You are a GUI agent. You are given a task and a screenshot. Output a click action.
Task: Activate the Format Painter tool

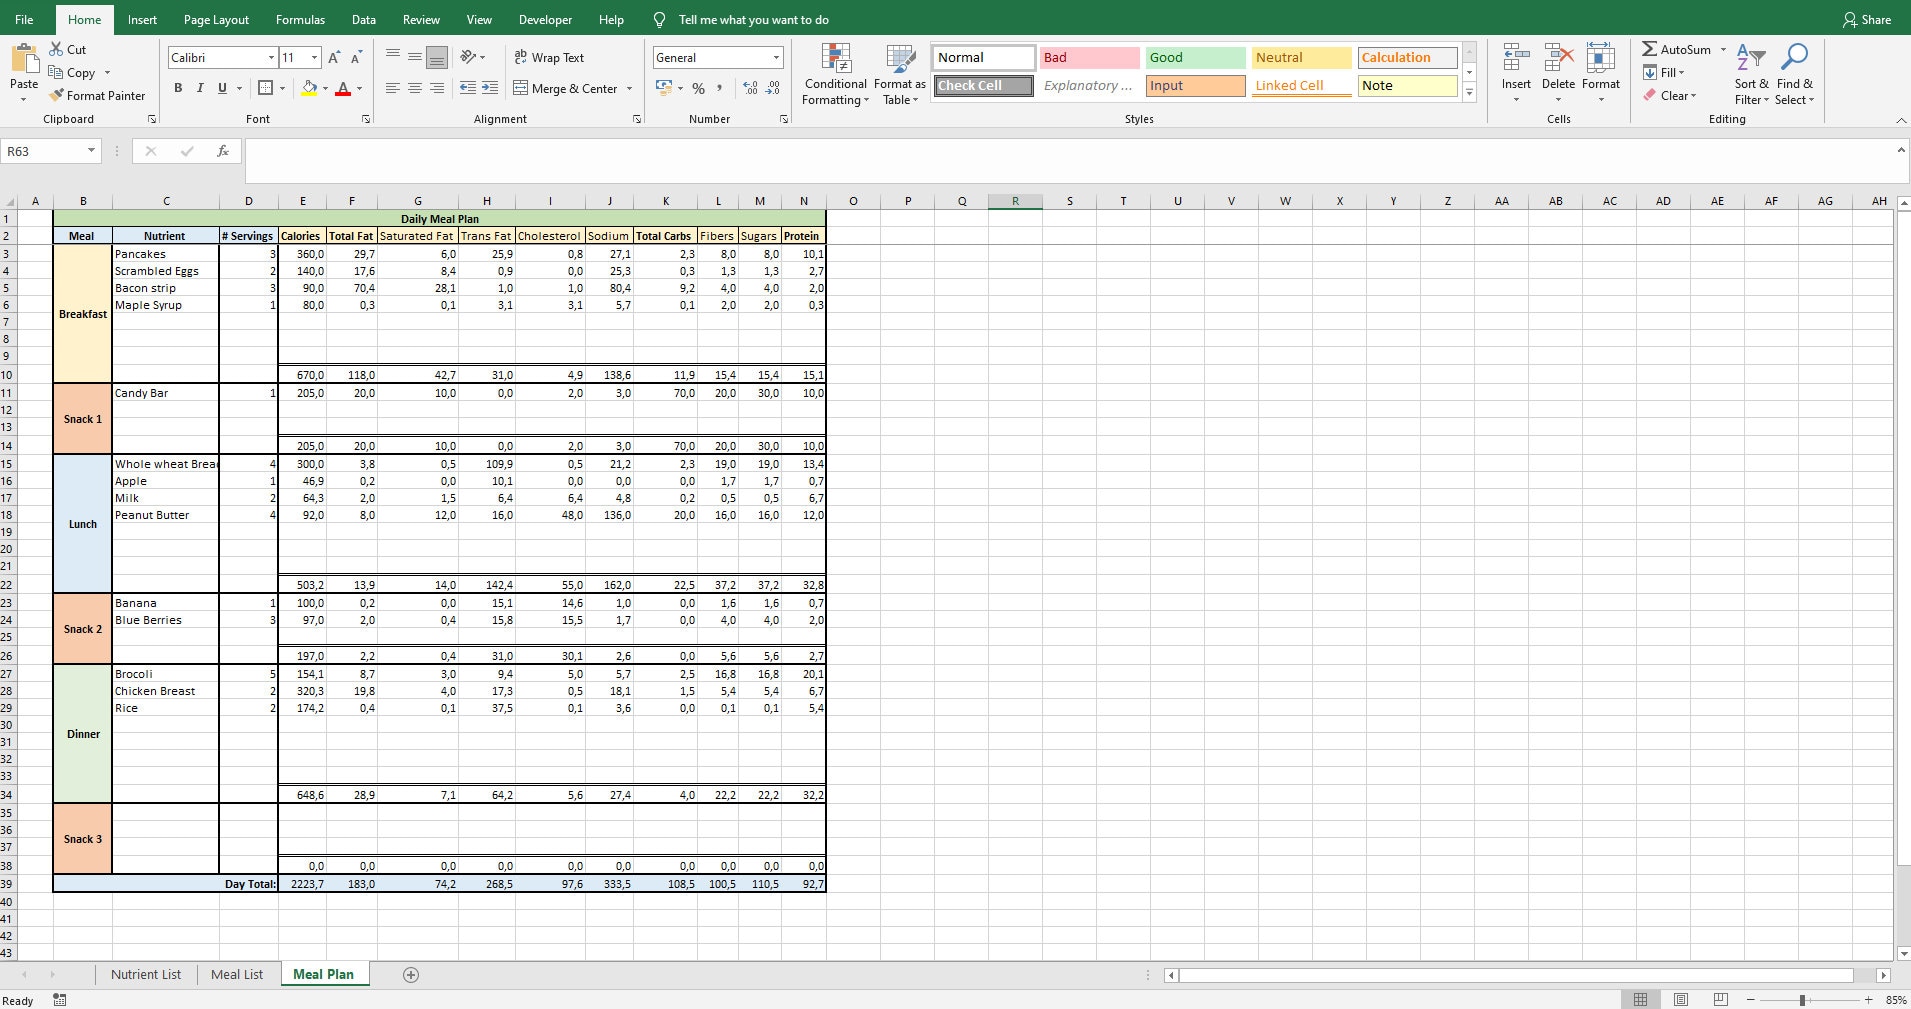pos(97,95)
